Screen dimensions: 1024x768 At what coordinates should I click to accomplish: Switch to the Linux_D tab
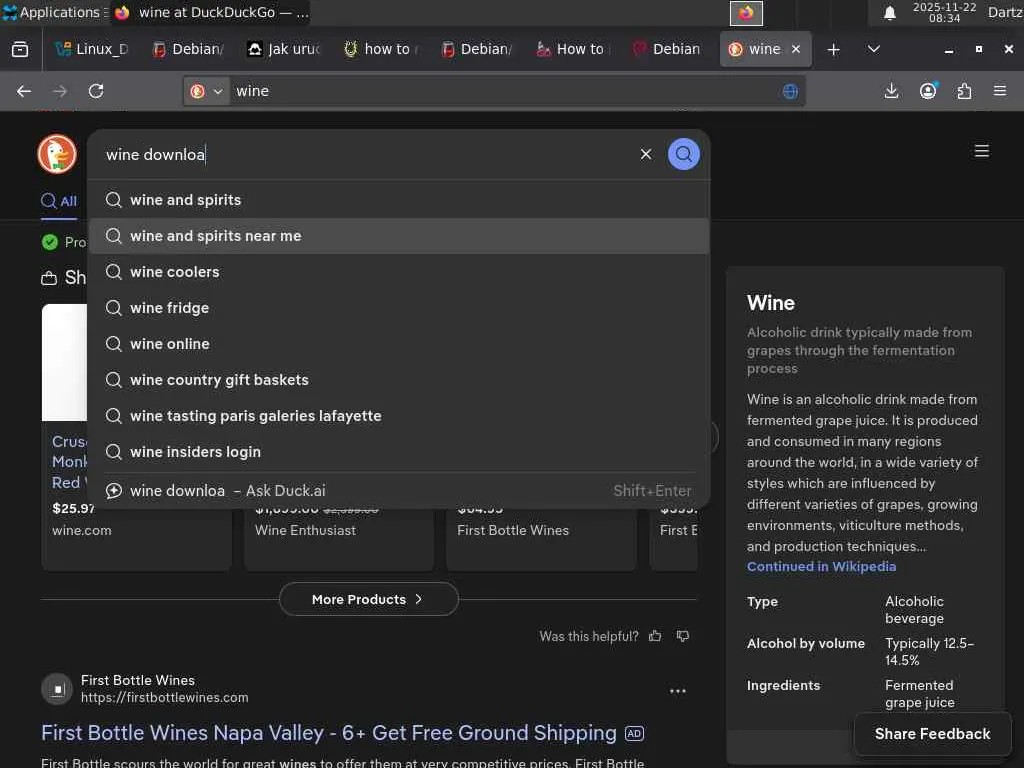click(92, 50)
